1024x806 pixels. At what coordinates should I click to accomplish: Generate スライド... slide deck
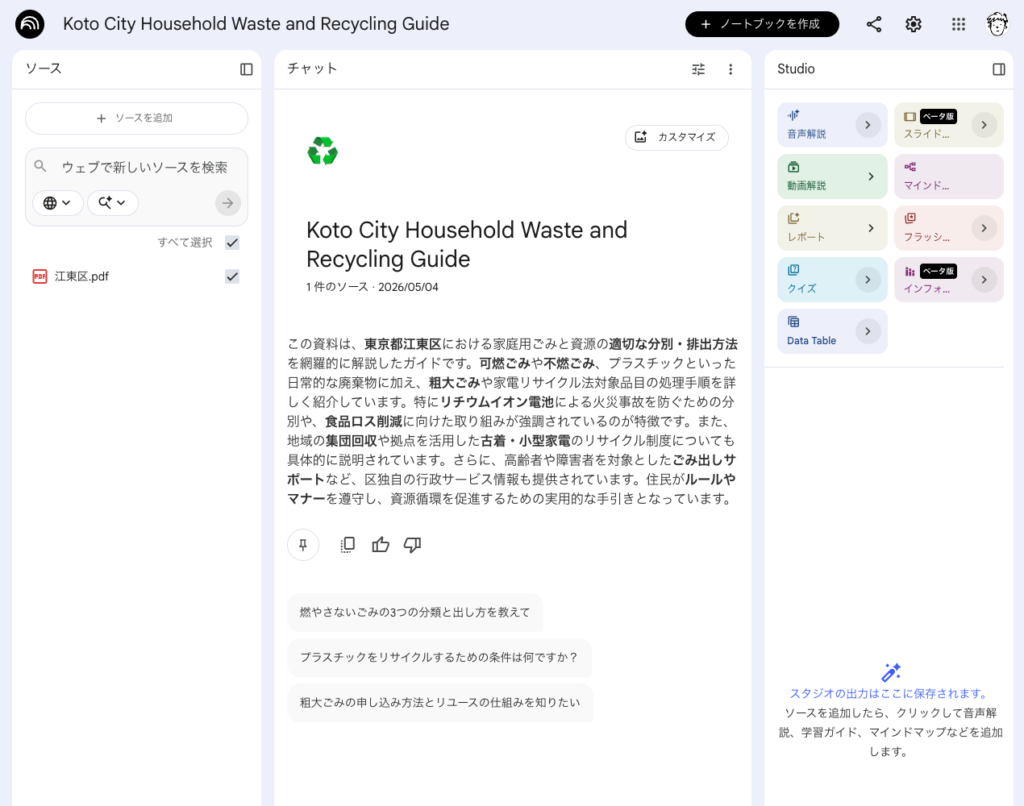click(948, 125)
